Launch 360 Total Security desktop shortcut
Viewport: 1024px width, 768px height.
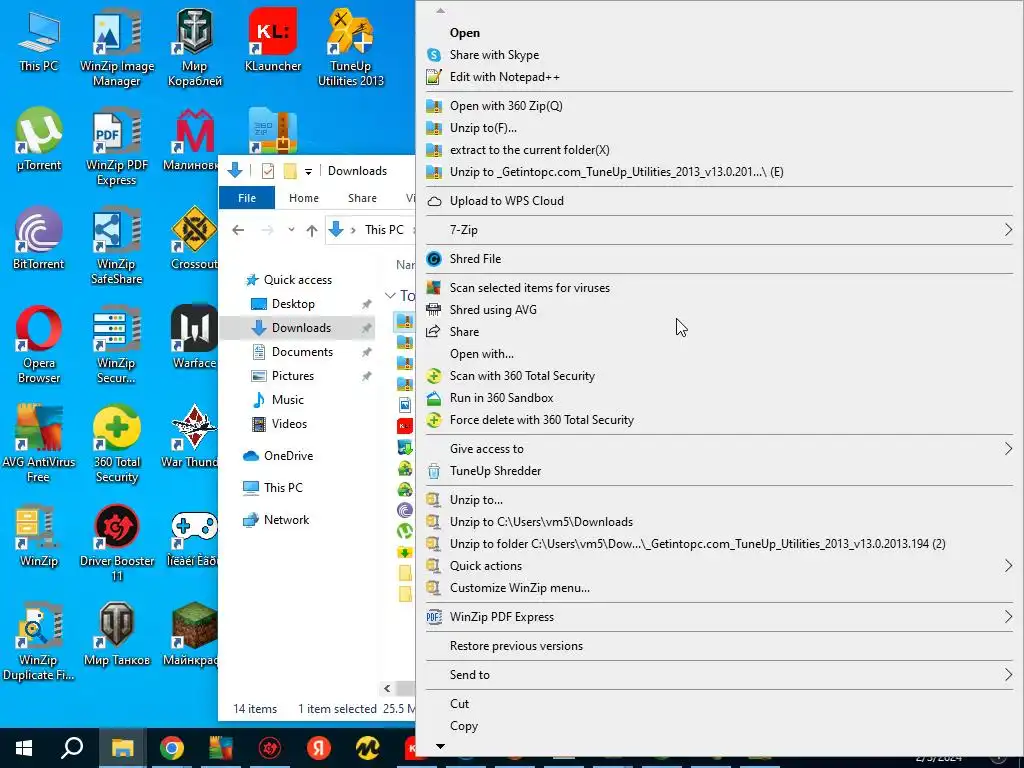pos(117,444)
